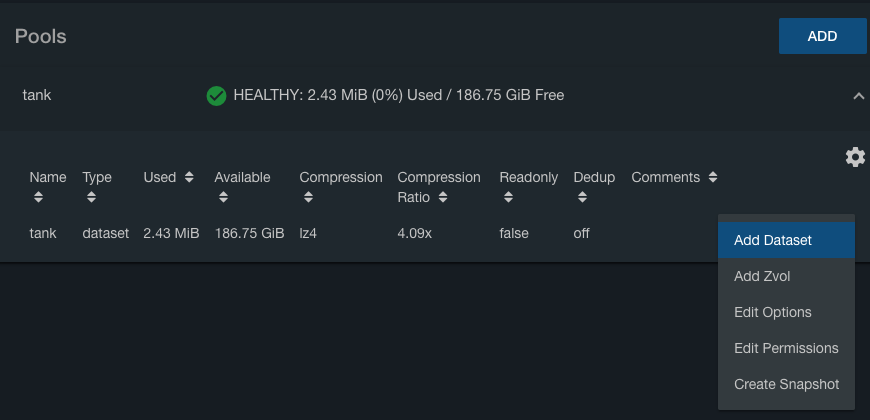Screen dimensions: 870x420
Task: Sort by Dedup column arrows
Action: pyautogui.click(x=581, y=197)
